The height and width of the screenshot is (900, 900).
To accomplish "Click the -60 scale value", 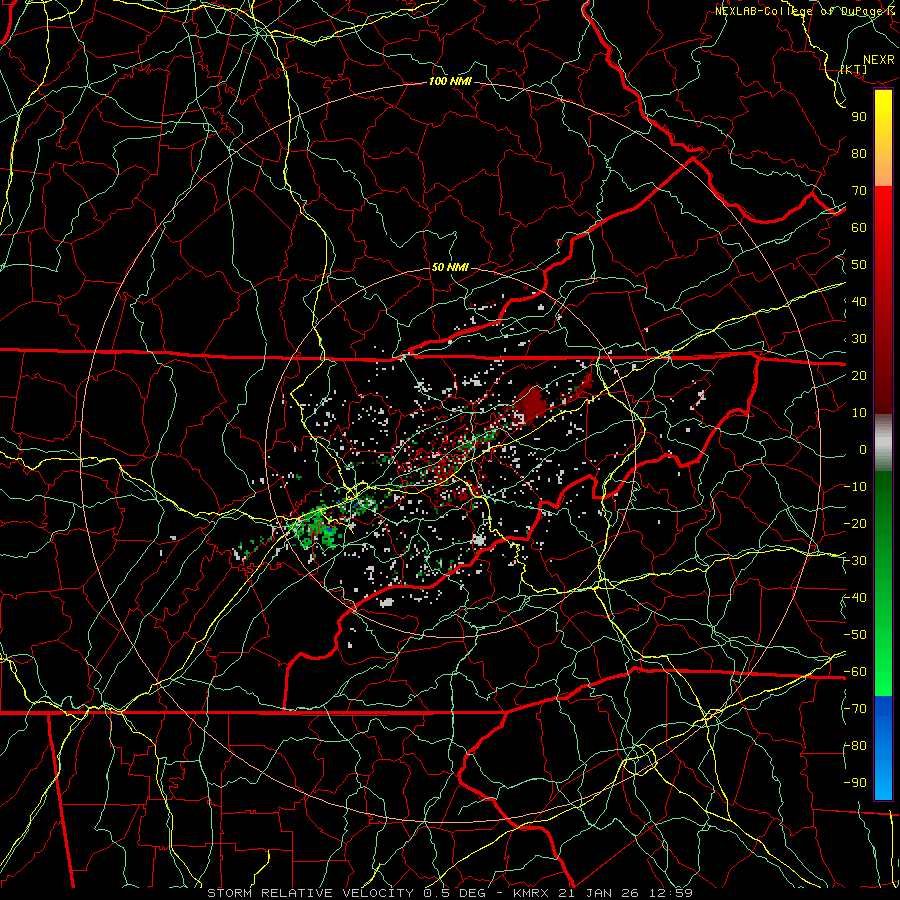I will click(x=855, y=672).
